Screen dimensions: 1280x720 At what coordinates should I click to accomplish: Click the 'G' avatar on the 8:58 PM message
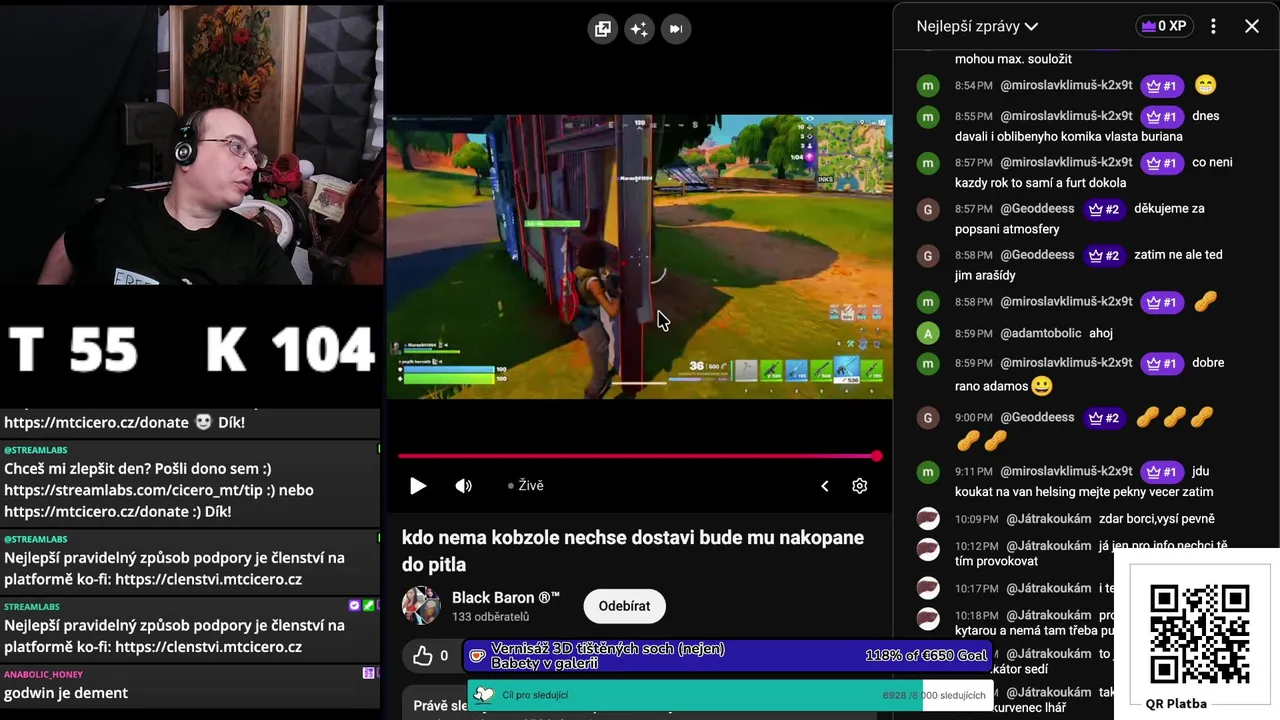pos(928,255)
